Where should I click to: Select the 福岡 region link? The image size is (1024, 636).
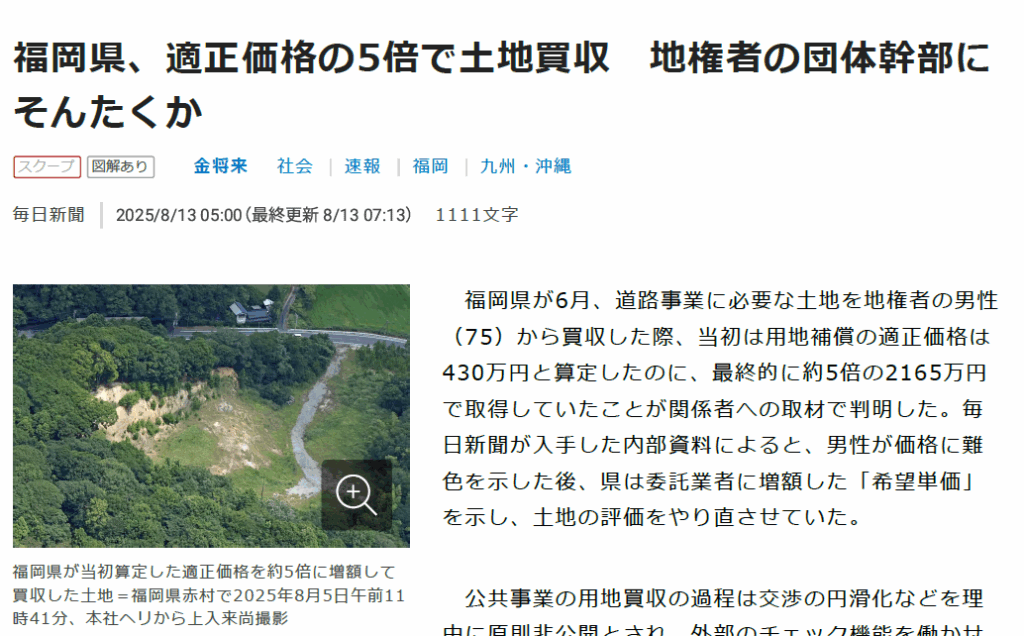coord(430,166)
